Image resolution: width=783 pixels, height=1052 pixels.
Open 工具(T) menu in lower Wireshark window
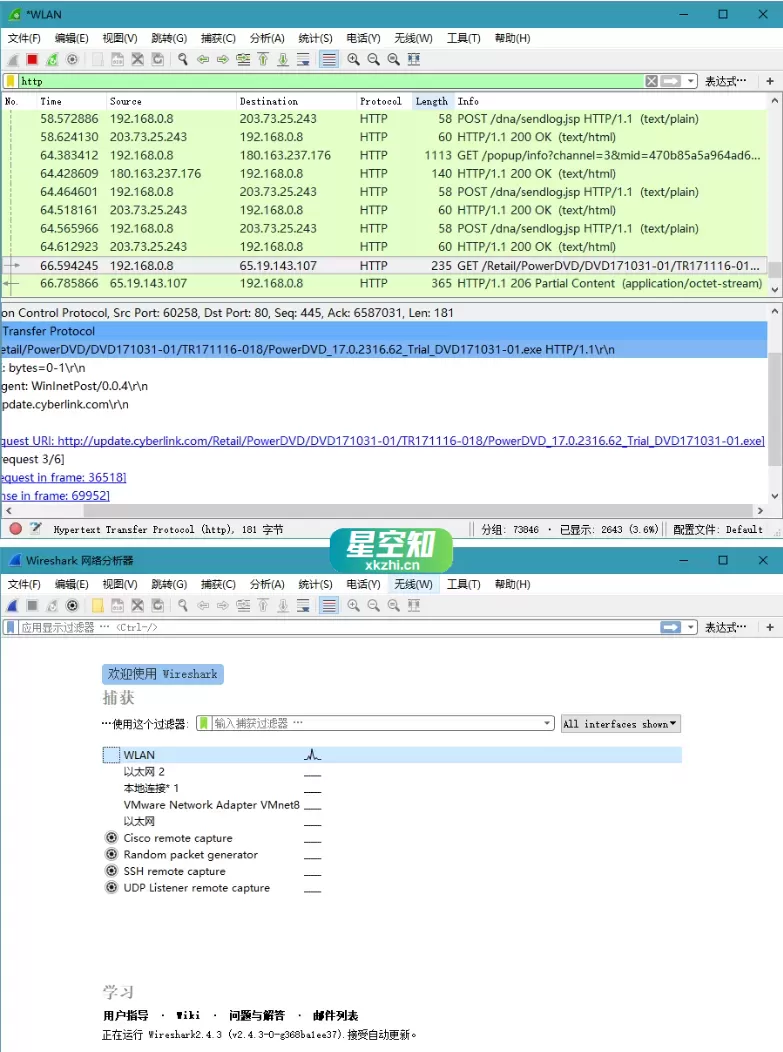pyautogui.click(x=464, y=584)
